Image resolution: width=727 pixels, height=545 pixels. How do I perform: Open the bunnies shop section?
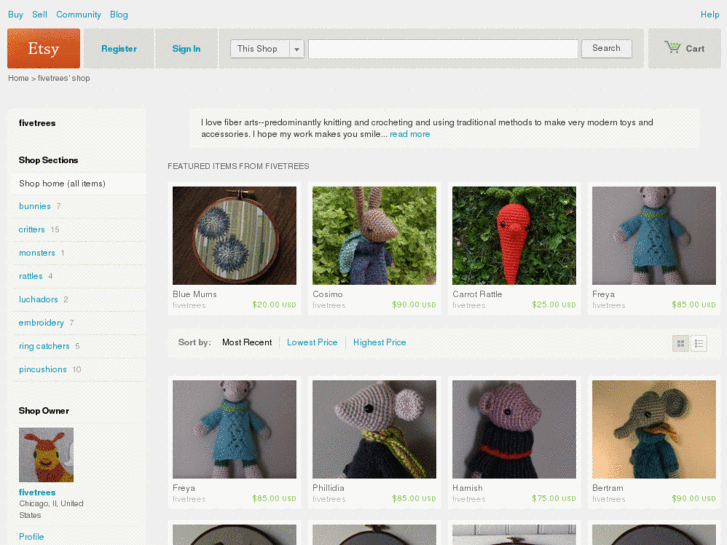click(x=35, y=206)
